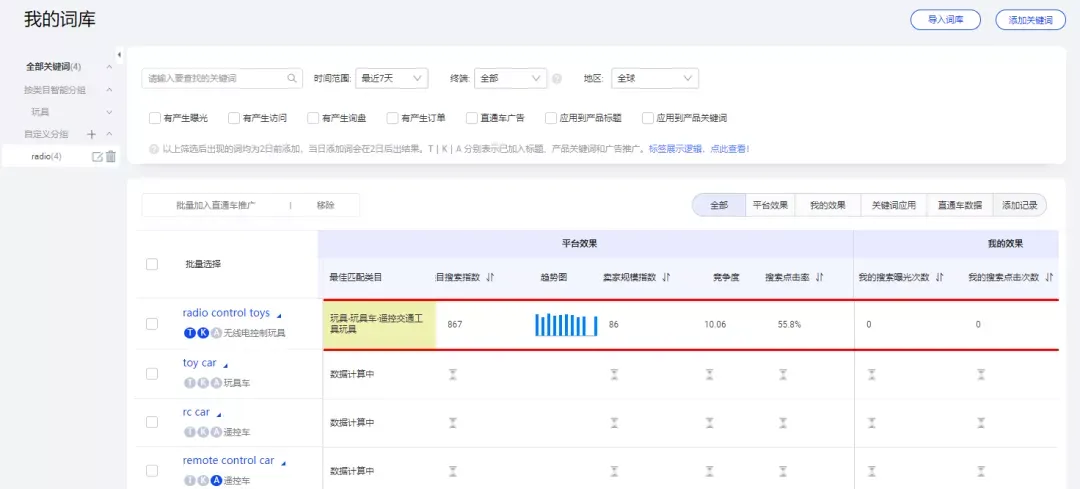Switch to the 直通车数据 tab
The width and height of the screenshot is (1080, 489).
click(959, 205)
